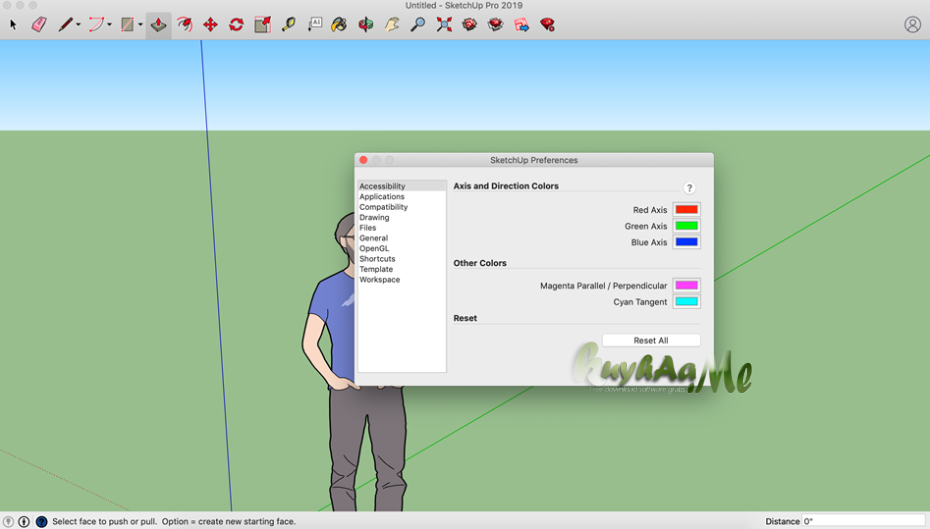Open the Blue Axis color swatch
930x529 pixels.
point(686,242)
